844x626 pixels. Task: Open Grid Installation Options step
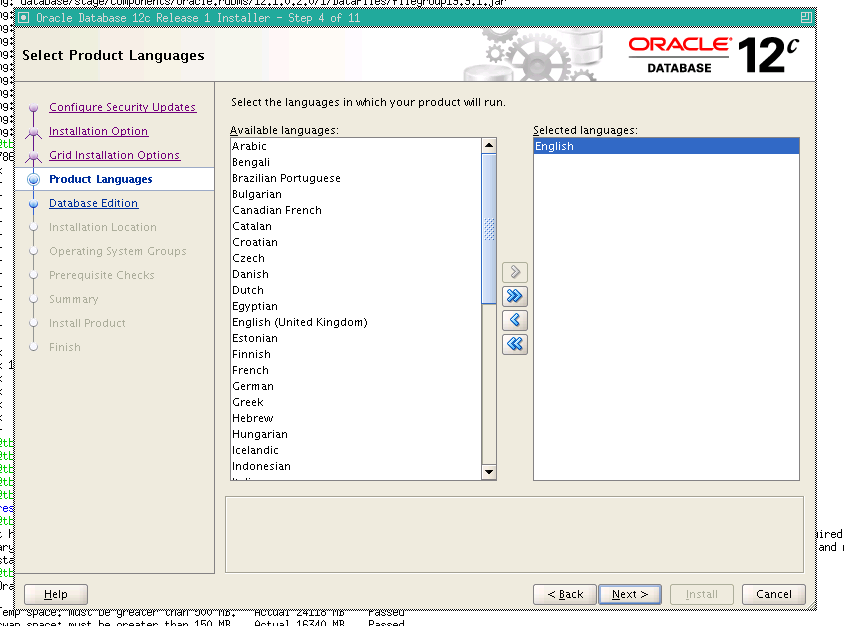click(x=114, y=154)
